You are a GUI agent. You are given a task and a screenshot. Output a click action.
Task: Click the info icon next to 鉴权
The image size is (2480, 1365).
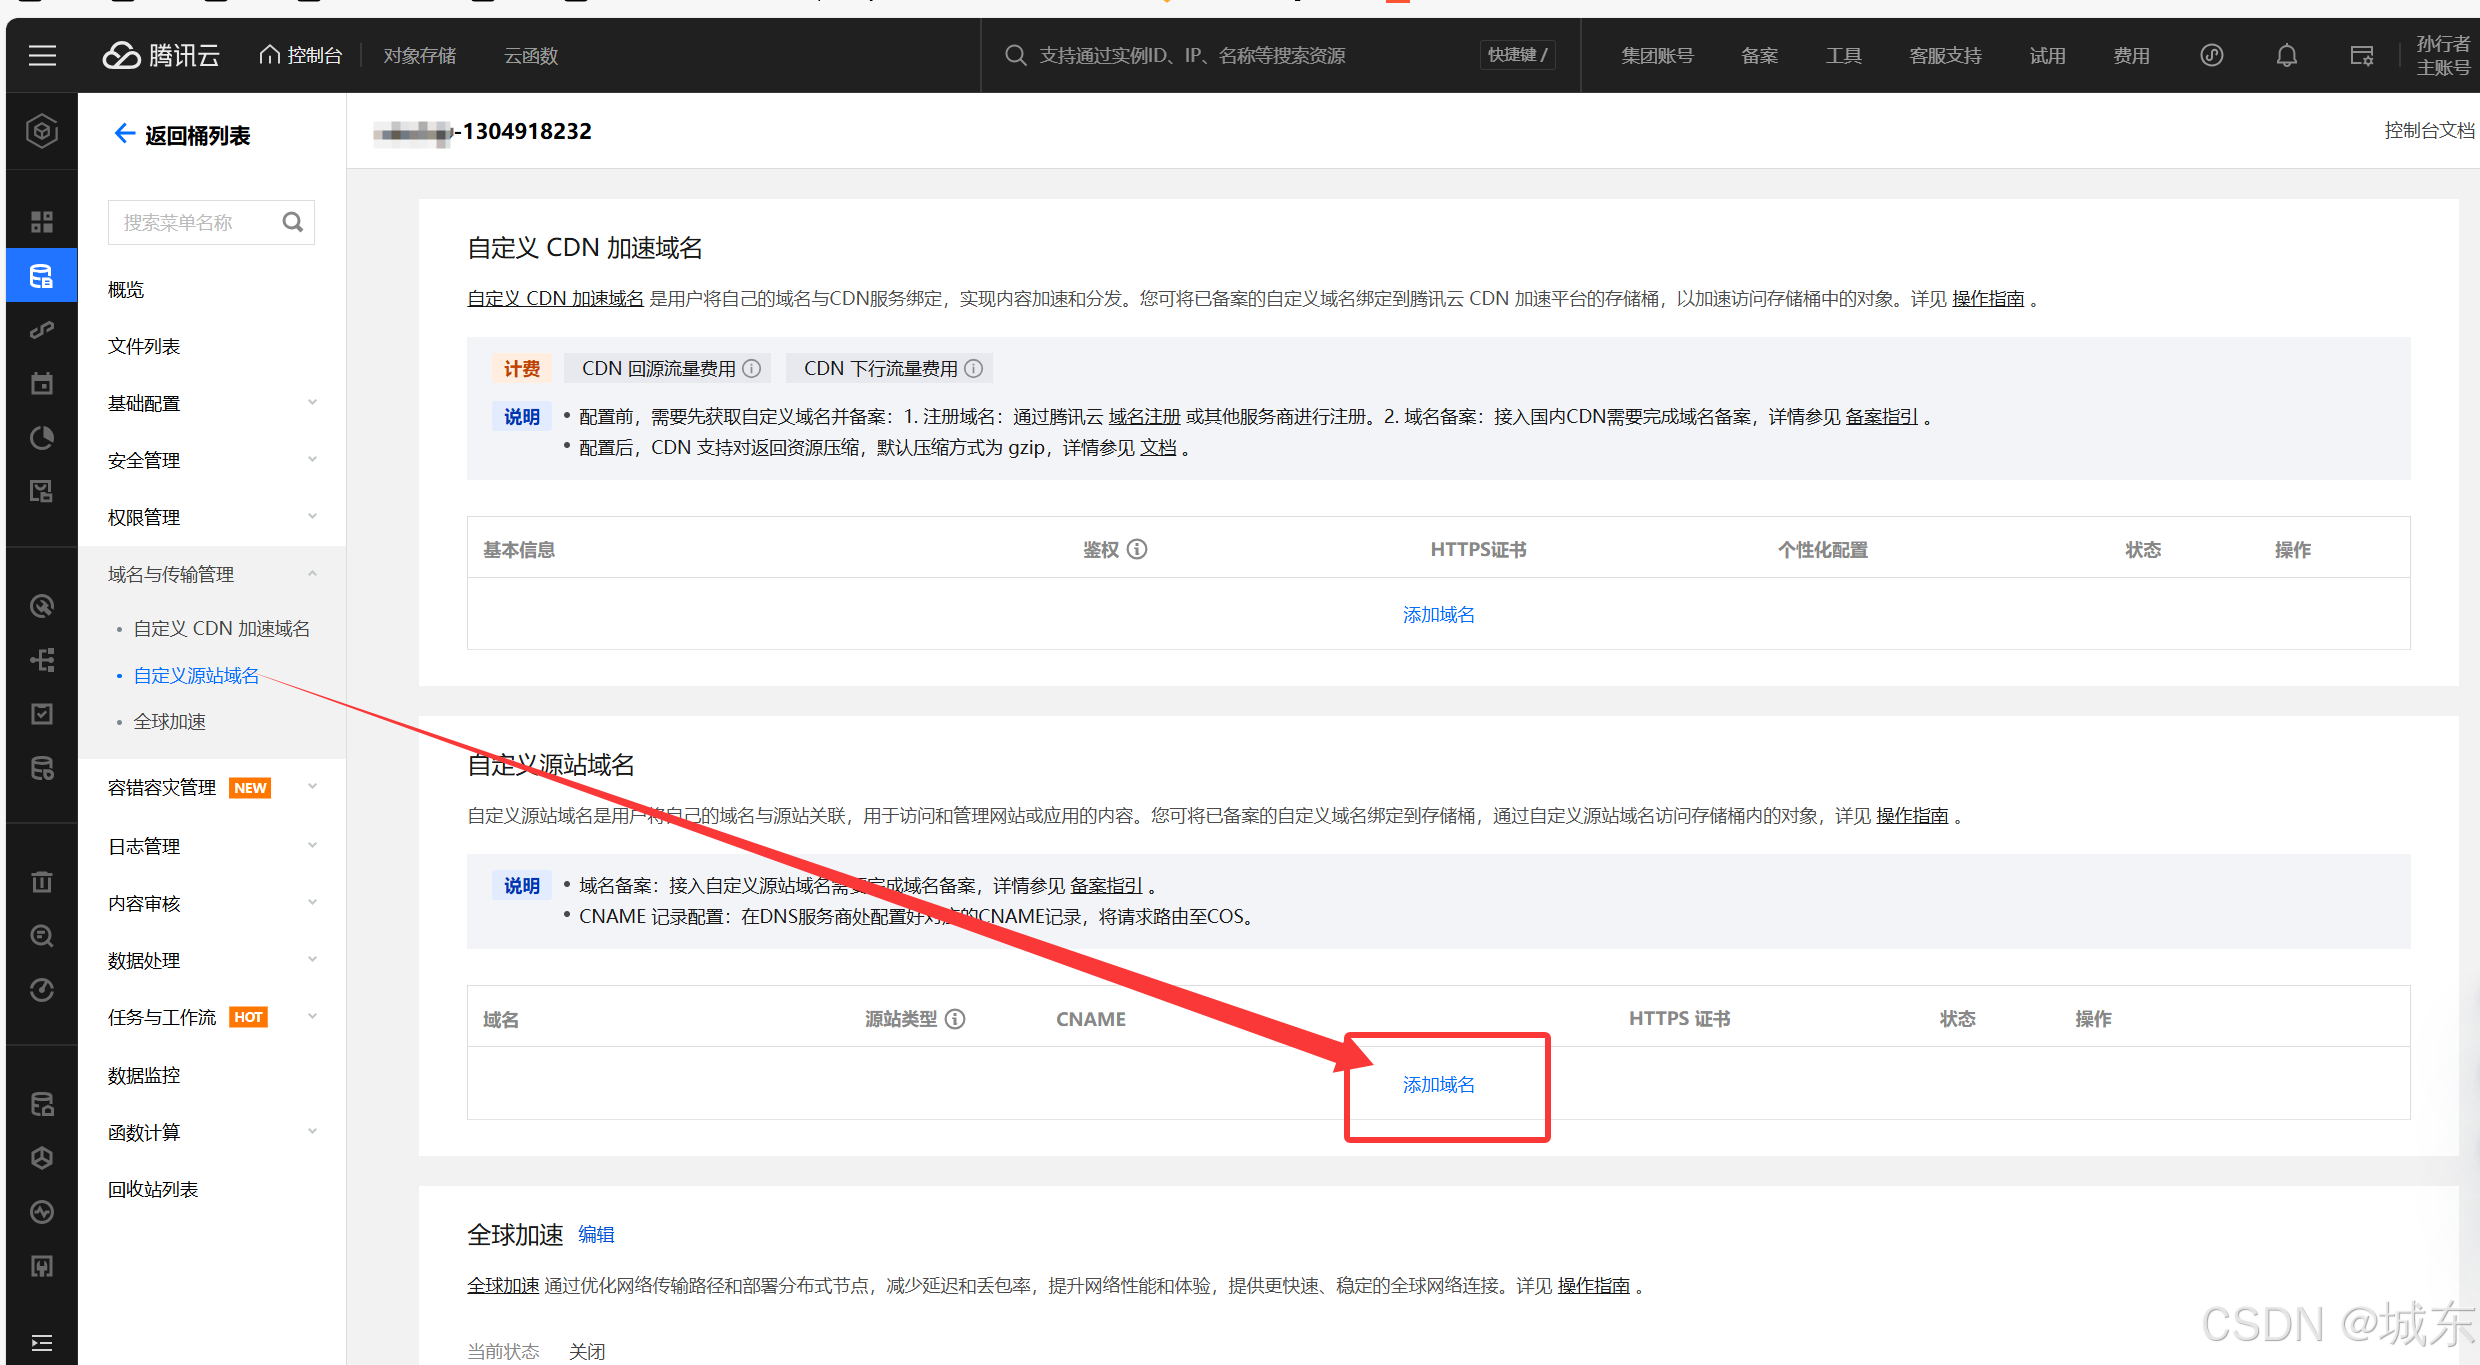tap(1138, 549)
